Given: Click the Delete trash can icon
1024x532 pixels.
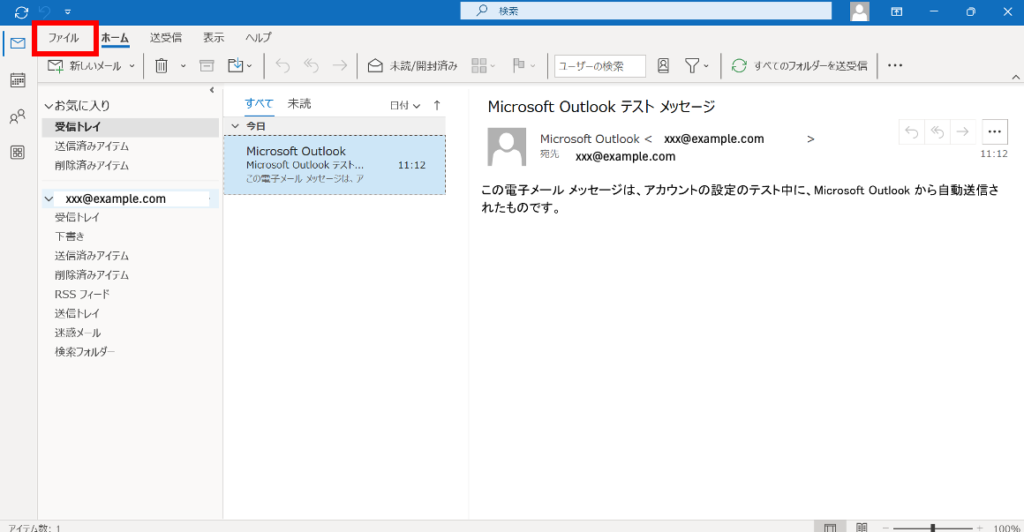Looking at the screenshot, I should click(161, 66).
